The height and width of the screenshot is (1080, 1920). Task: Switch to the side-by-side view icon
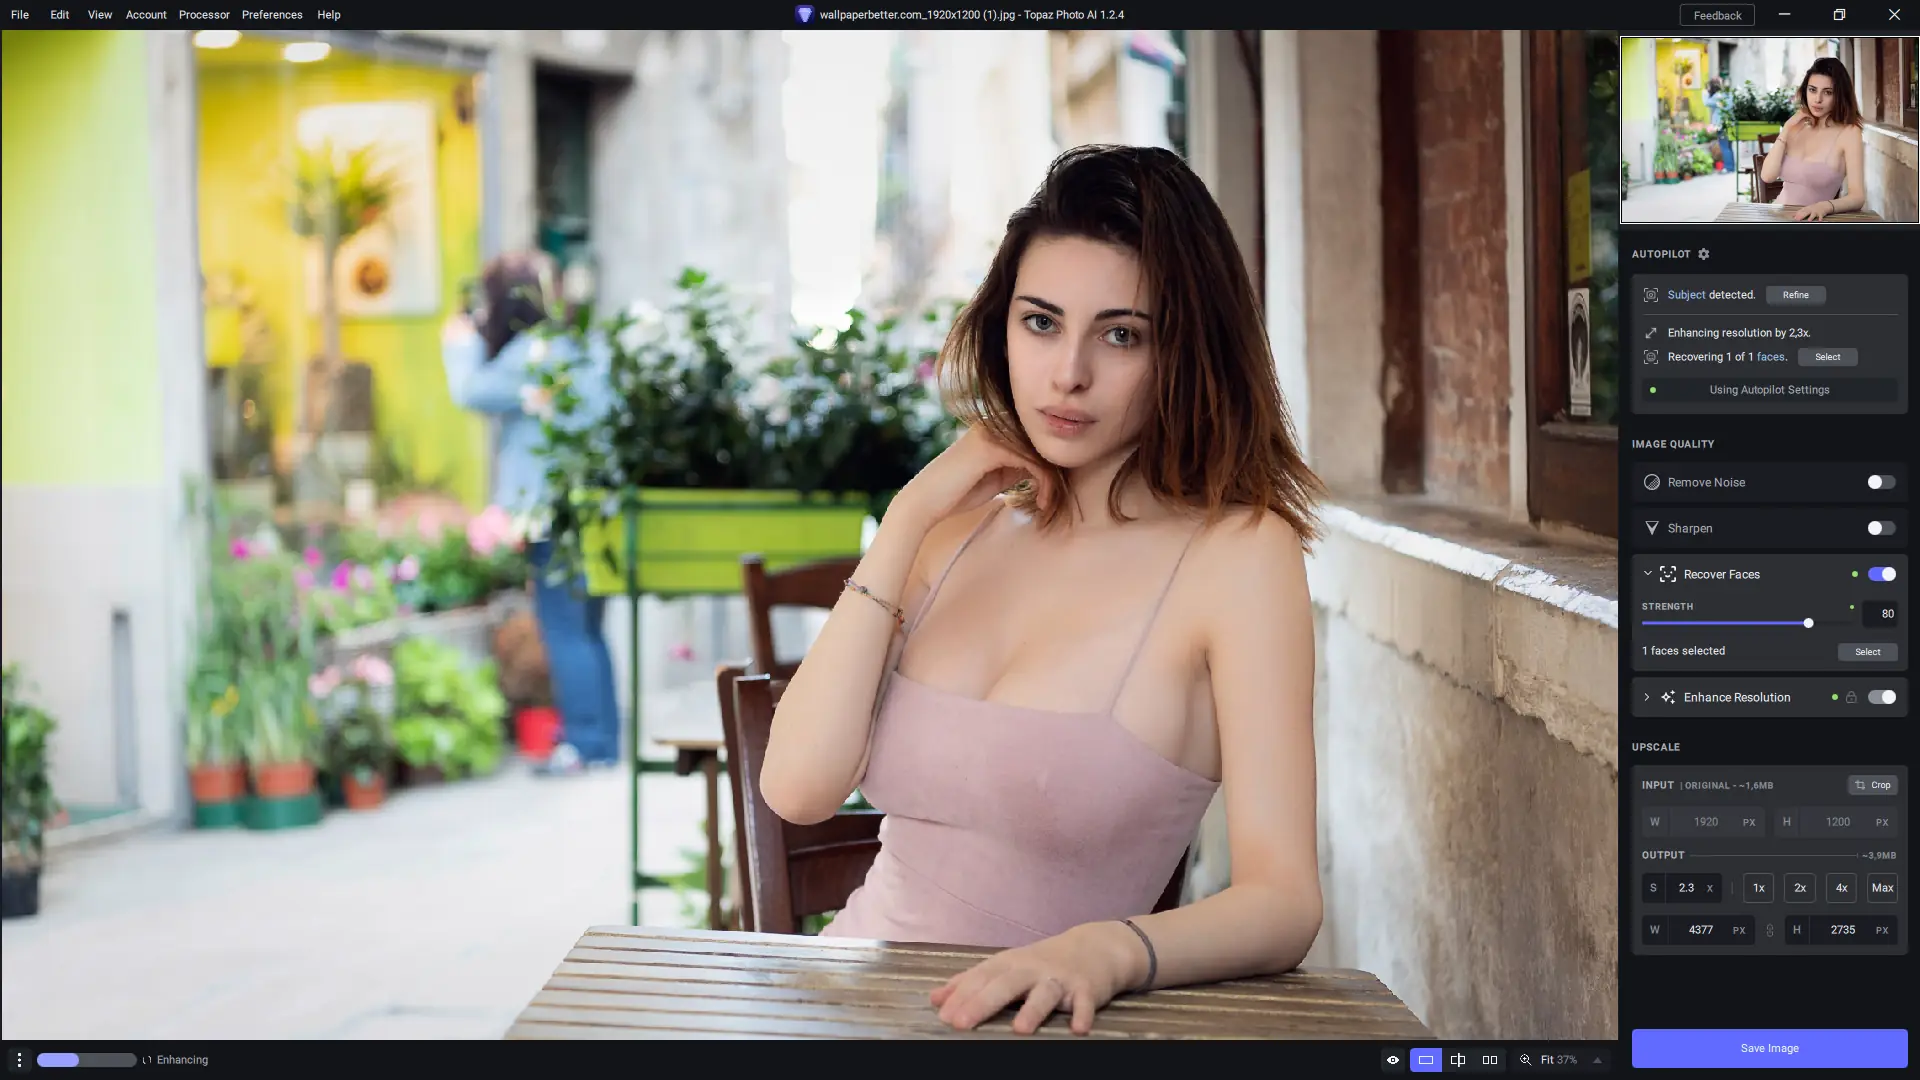[1489, 1060]
